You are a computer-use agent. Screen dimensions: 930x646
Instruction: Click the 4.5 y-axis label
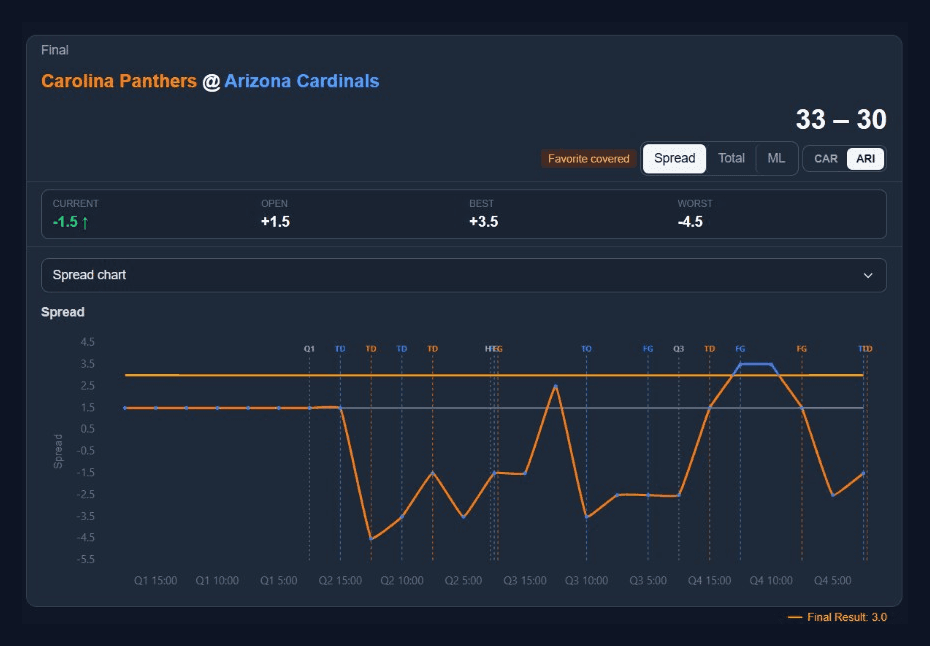tap(87, 342)
